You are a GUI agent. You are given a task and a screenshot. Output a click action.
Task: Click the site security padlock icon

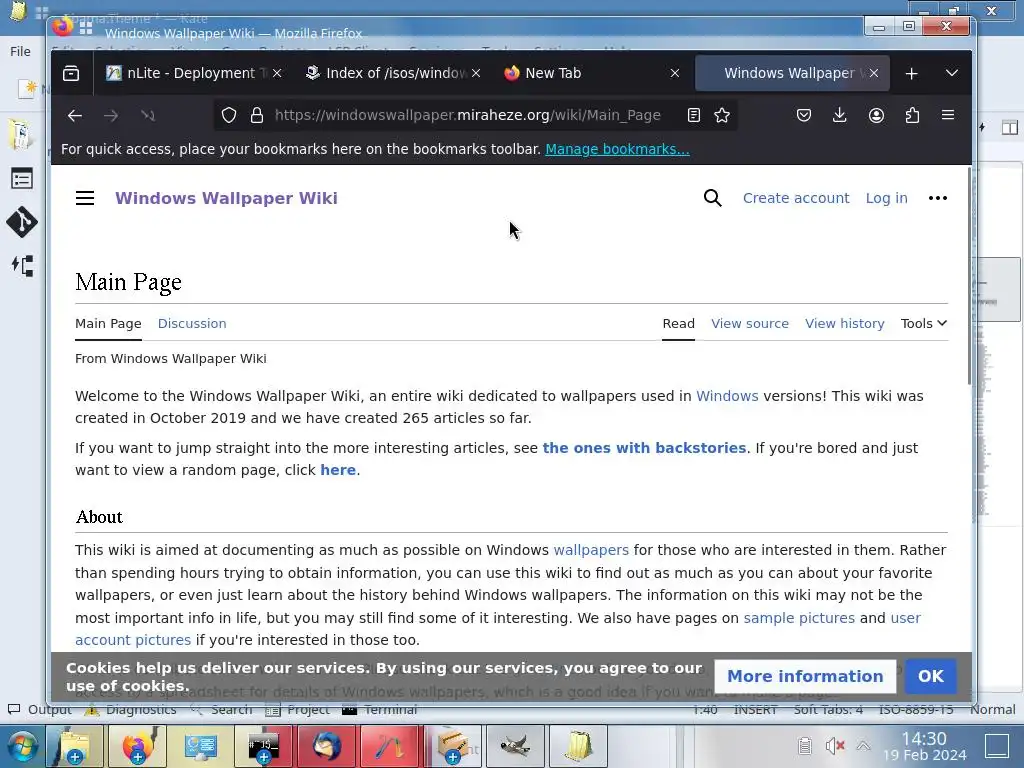[257, 116]
